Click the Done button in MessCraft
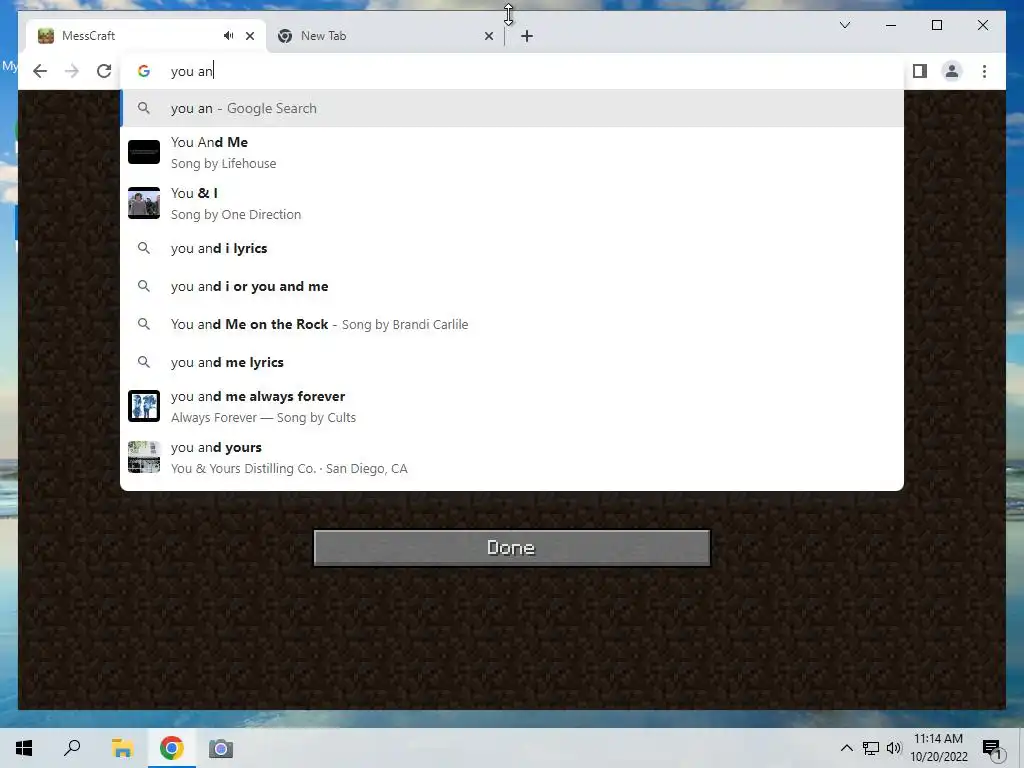This screenshot has height=768, width=1024. tap(512, 548)
